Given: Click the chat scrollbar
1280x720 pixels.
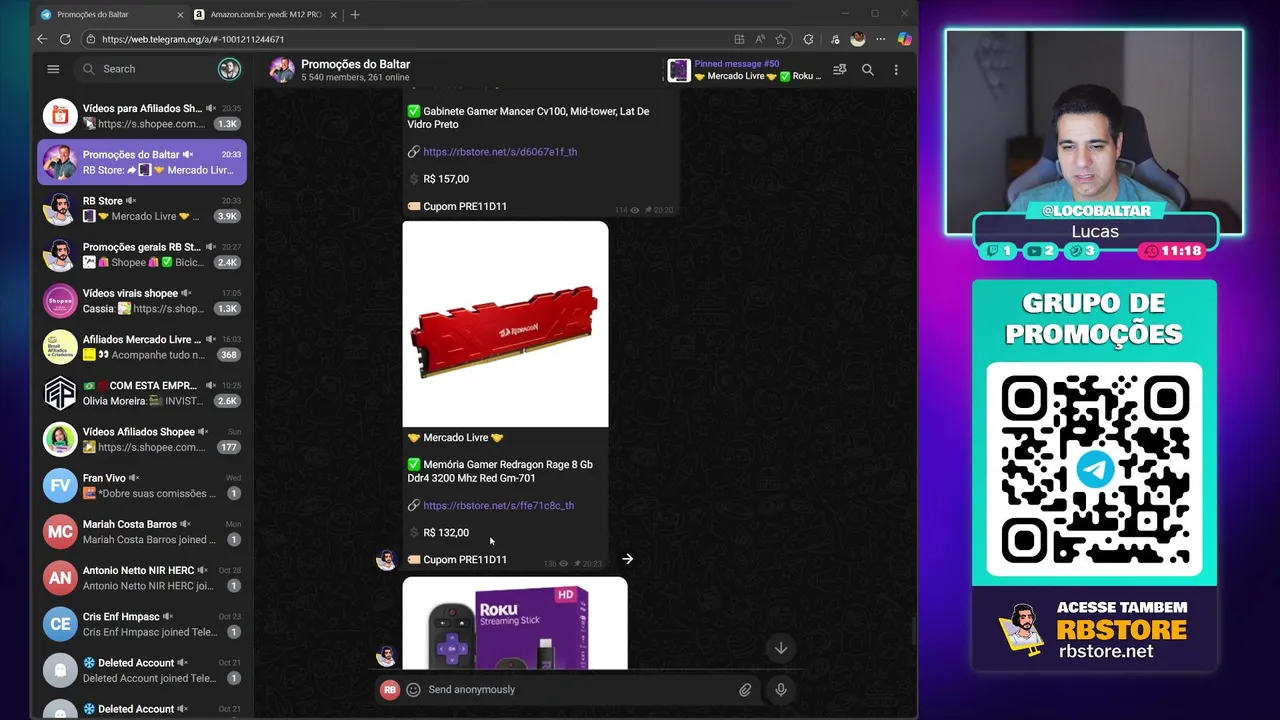Looking at the screenshot, I should pos(914,632).
